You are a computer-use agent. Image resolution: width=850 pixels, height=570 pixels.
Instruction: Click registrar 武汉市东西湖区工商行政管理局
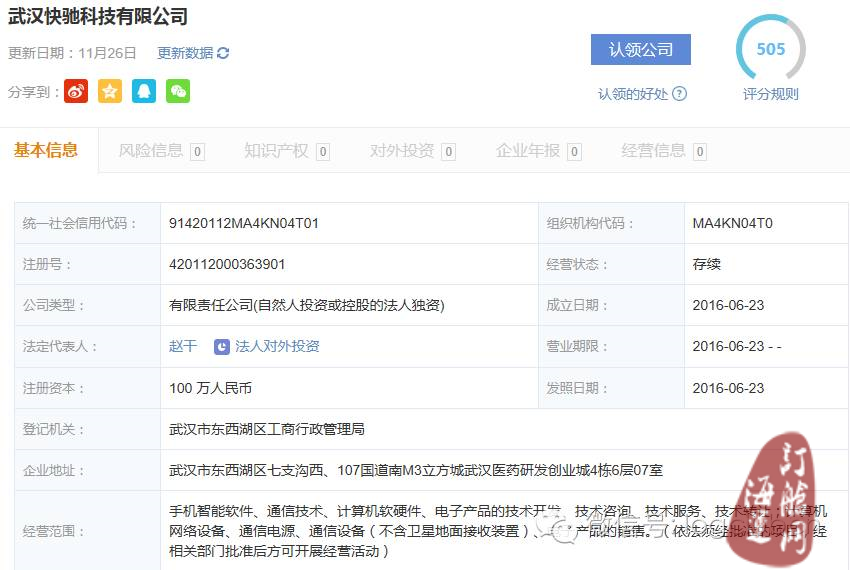[267, 429]
